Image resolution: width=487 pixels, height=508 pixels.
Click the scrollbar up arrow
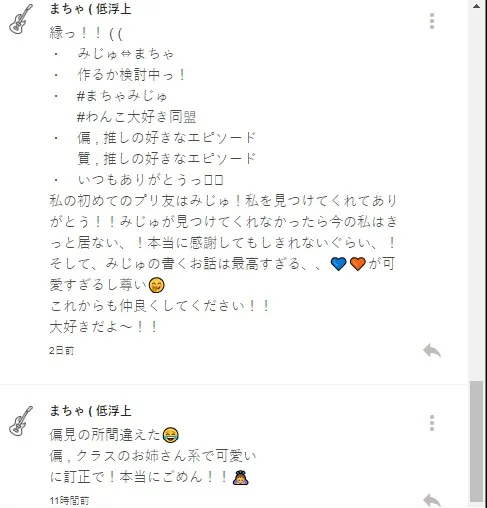point(476,6)
